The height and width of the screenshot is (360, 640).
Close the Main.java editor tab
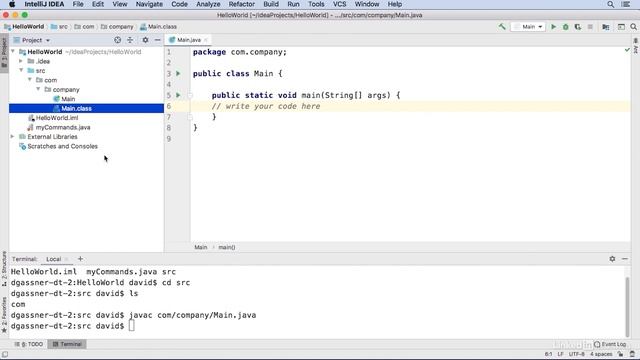point(206,40)
